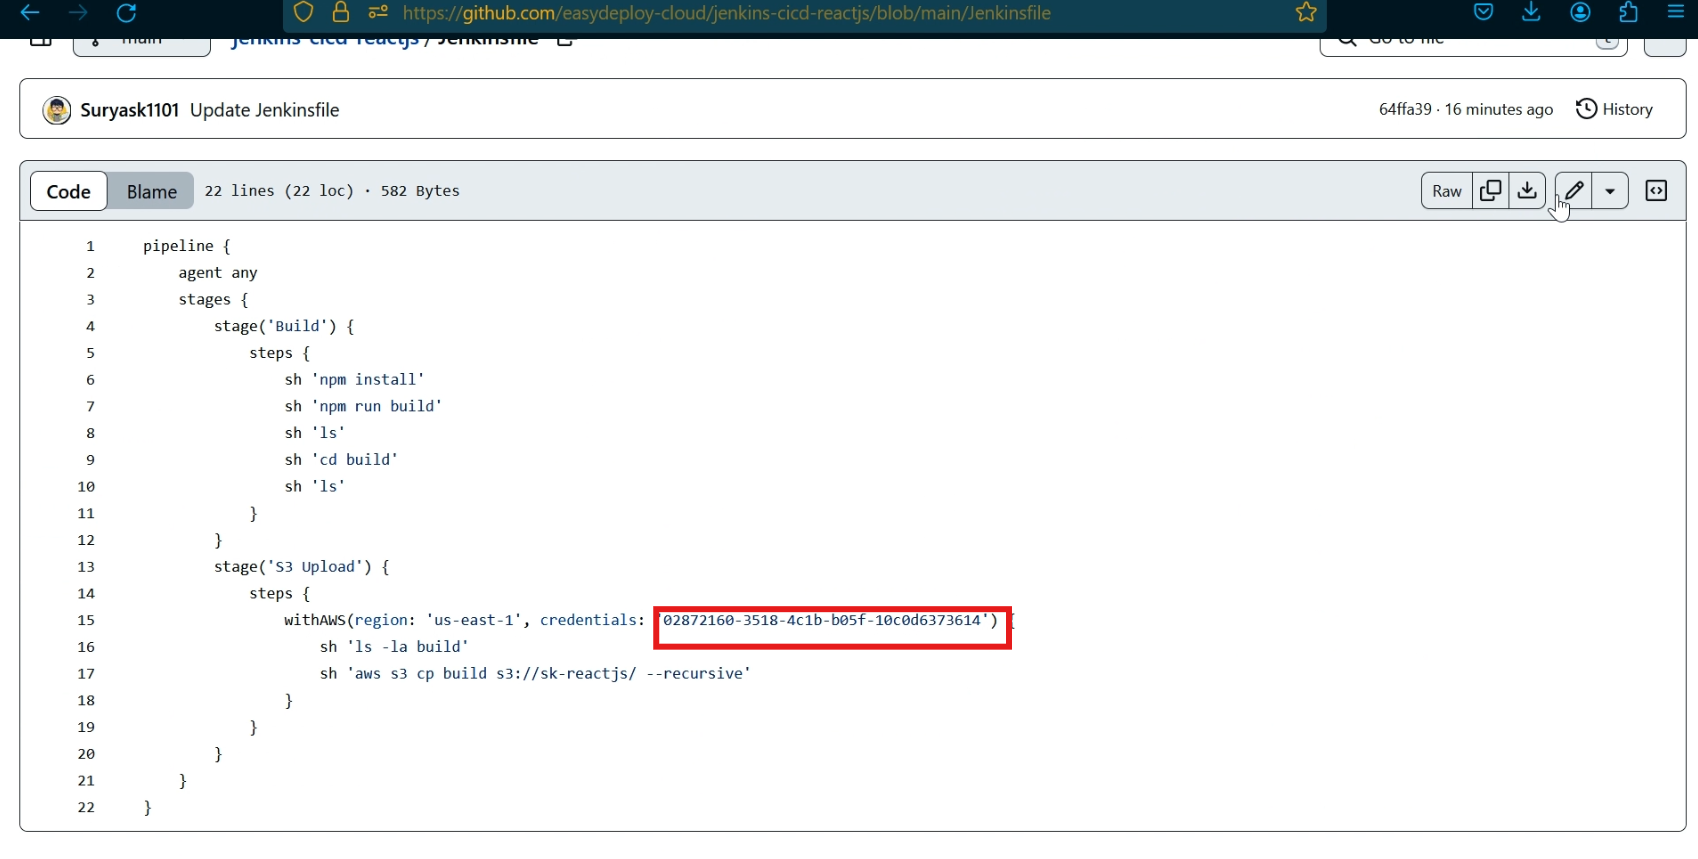Edit this file with the pencil icon
The height and width of the screenshot is (859, 1698).
[1573, 191]
